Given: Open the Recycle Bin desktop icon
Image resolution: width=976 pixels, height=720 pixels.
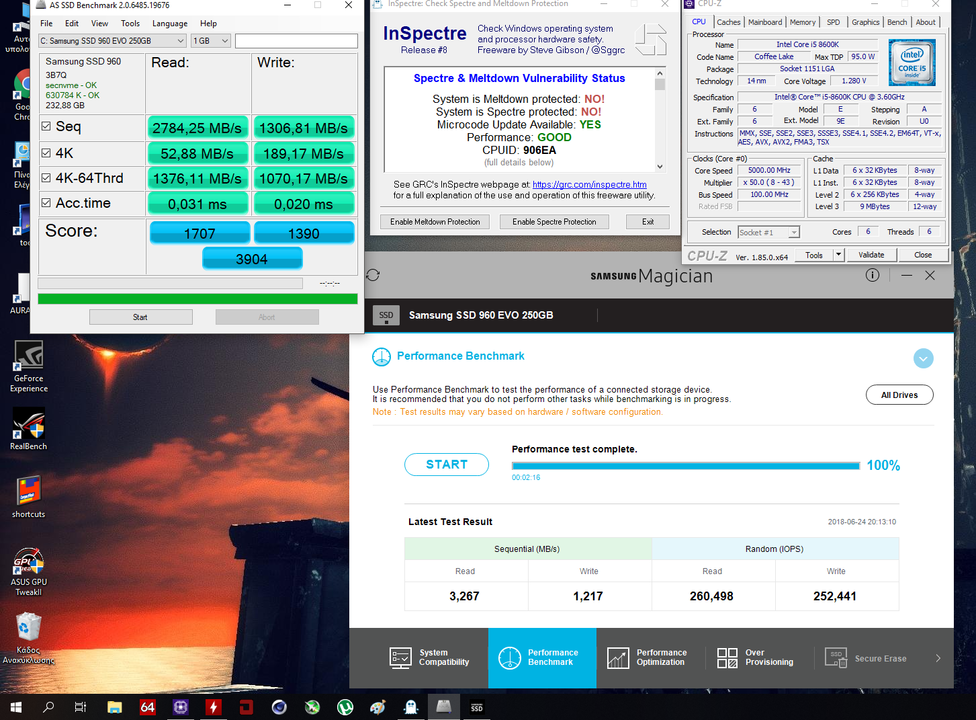Looking at the screenshot, I should point(29,638).
